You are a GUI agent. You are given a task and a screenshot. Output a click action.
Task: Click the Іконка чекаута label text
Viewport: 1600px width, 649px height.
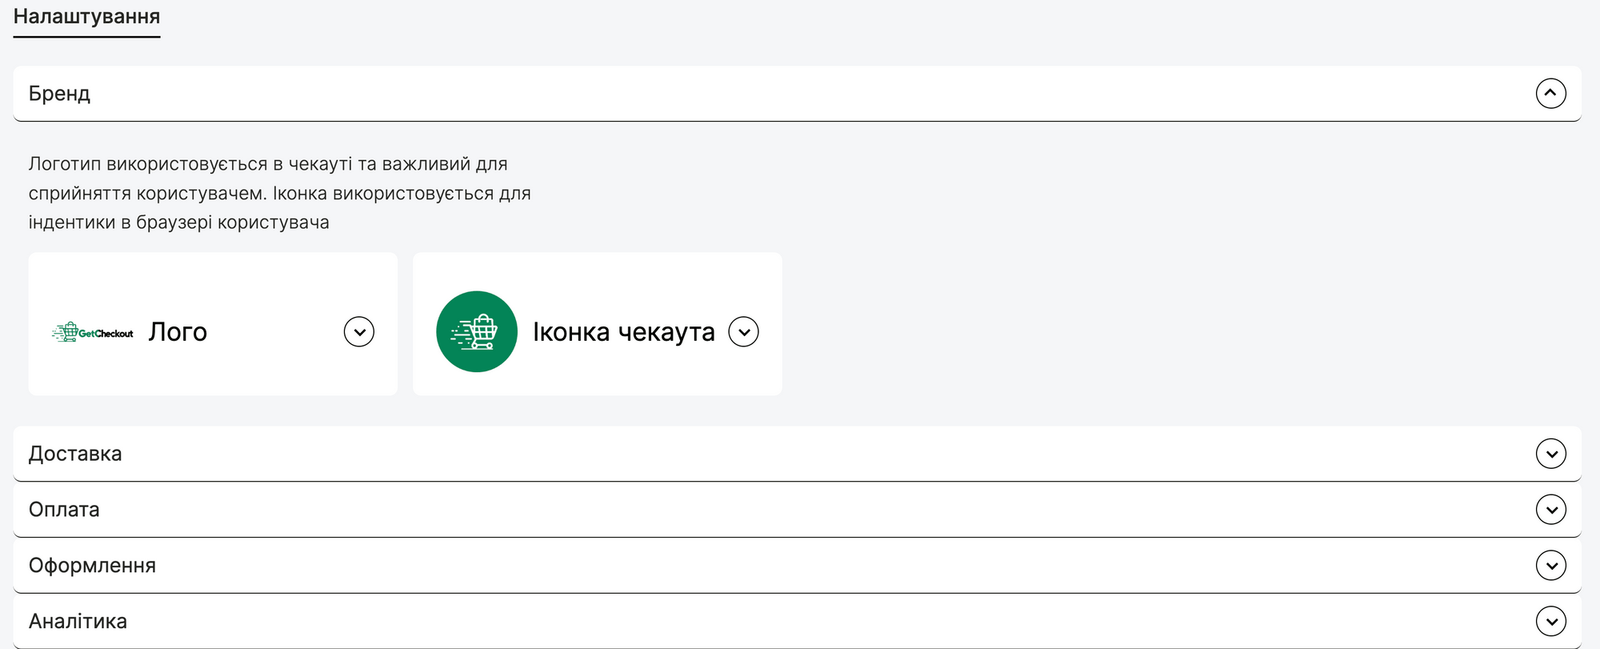point(624,332)
